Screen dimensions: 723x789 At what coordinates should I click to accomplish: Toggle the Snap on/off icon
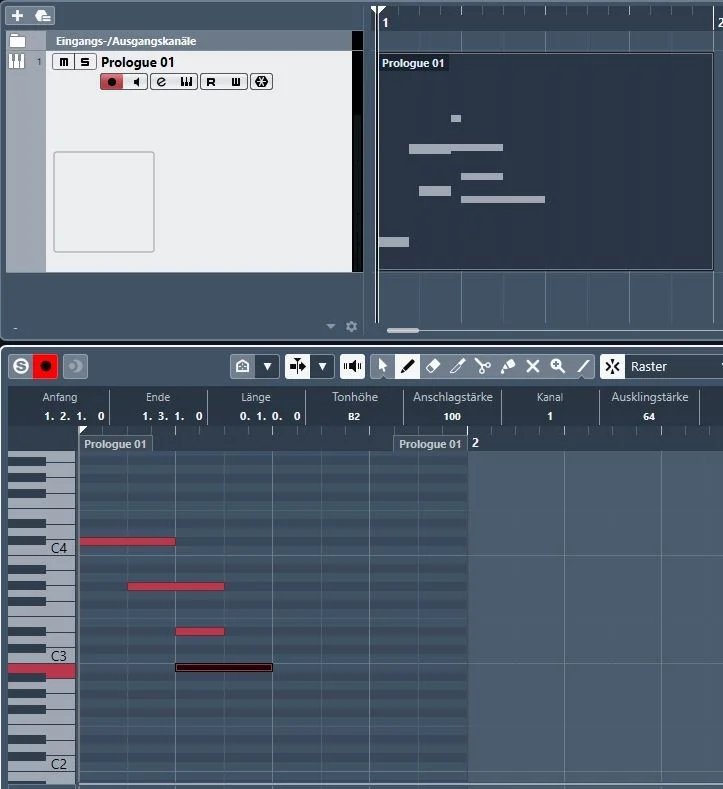pos(612,366)
